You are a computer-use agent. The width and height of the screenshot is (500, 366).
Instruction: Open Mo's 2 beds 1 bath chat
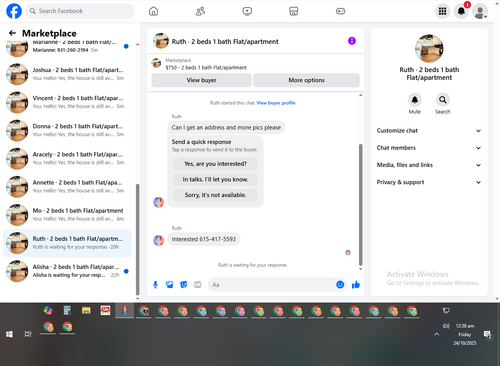tap(67, 215)
